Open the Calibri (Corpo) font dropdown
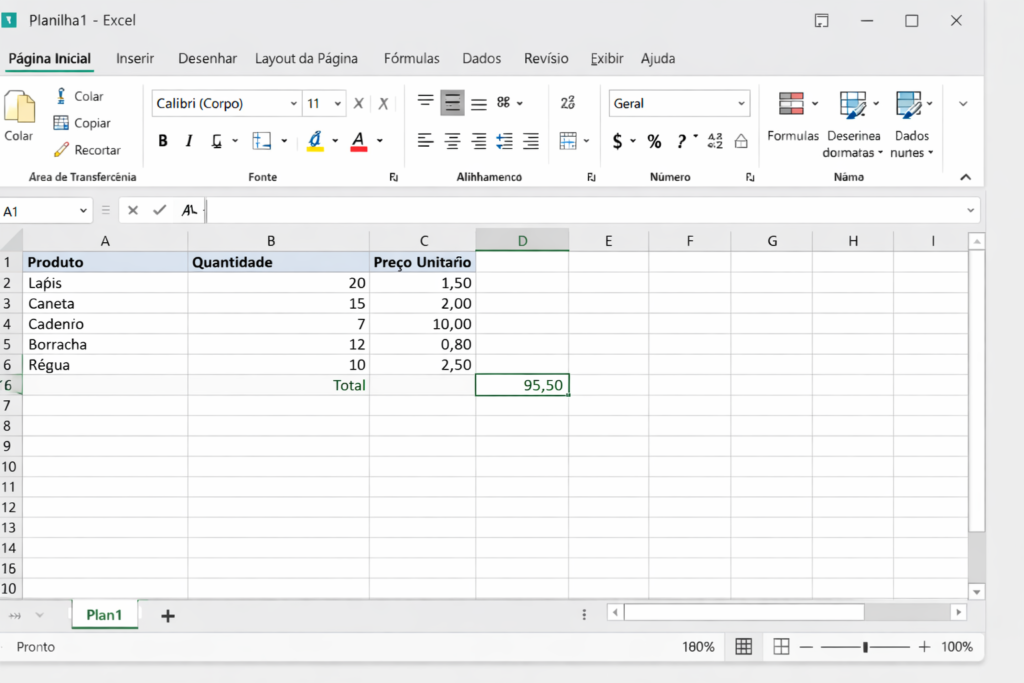Image resolution: width=1024 pixels, height=683 pixels. 293,104
